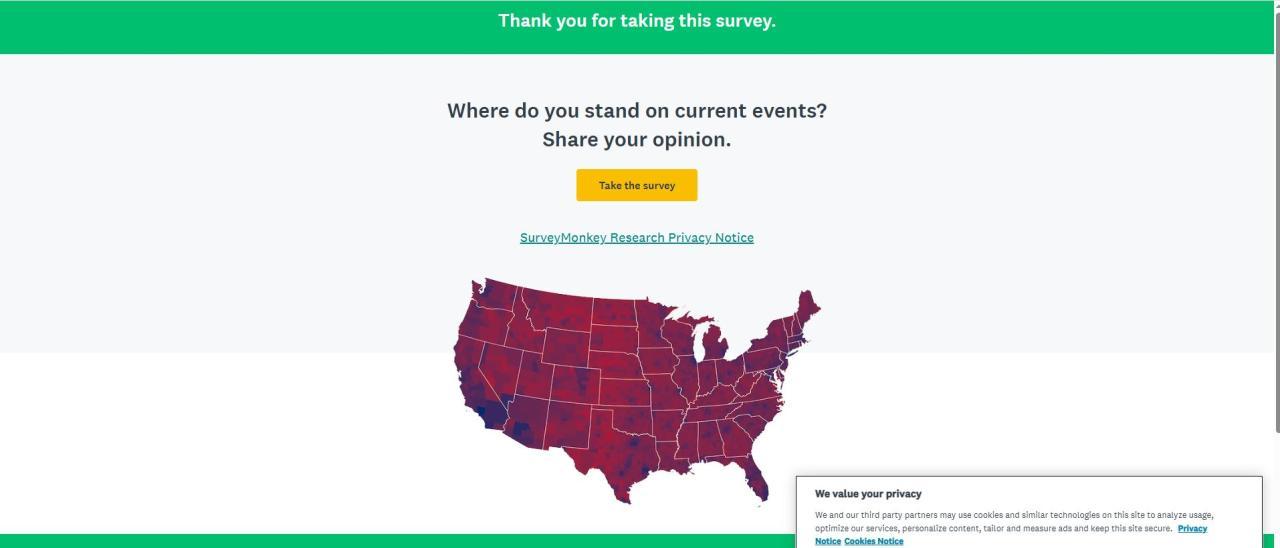
Task: Click the "Where do you stand" heading
Action: pyautogui.click(x=636, y=110)
